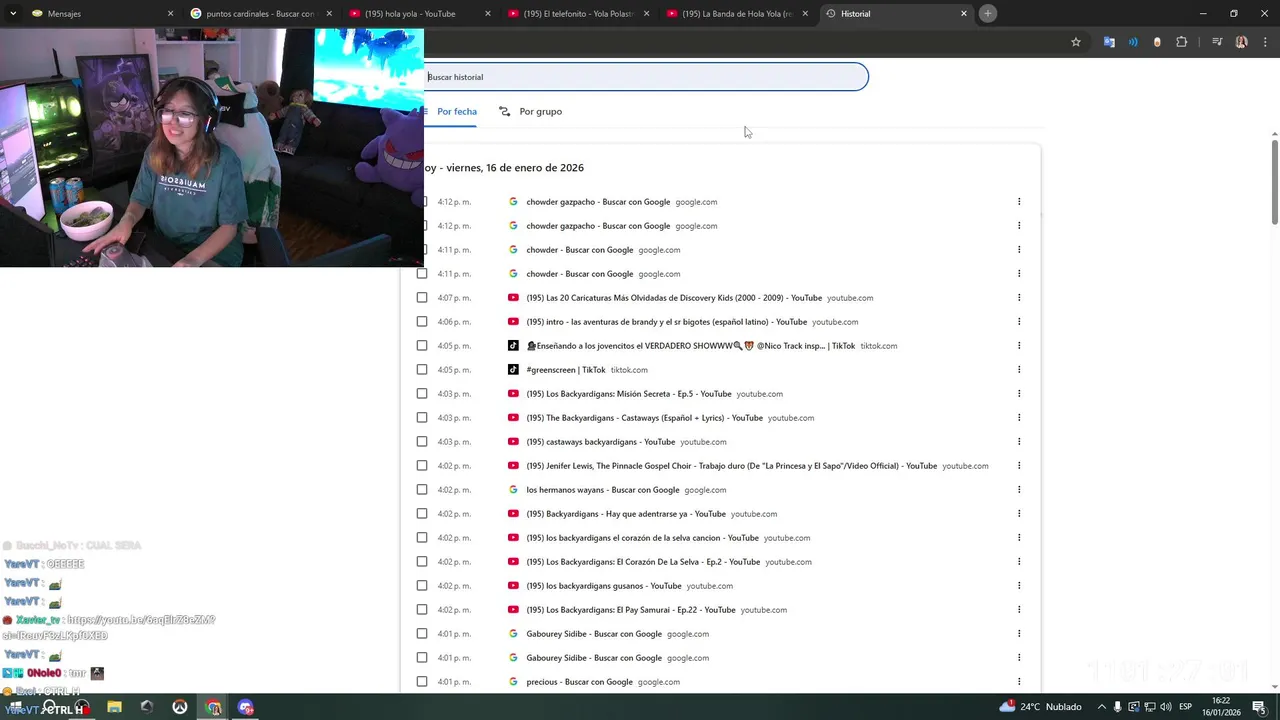This screenshot has width=1280, height=720.
Task: Click the Buscar historial search field
Action: pos(646,77)
